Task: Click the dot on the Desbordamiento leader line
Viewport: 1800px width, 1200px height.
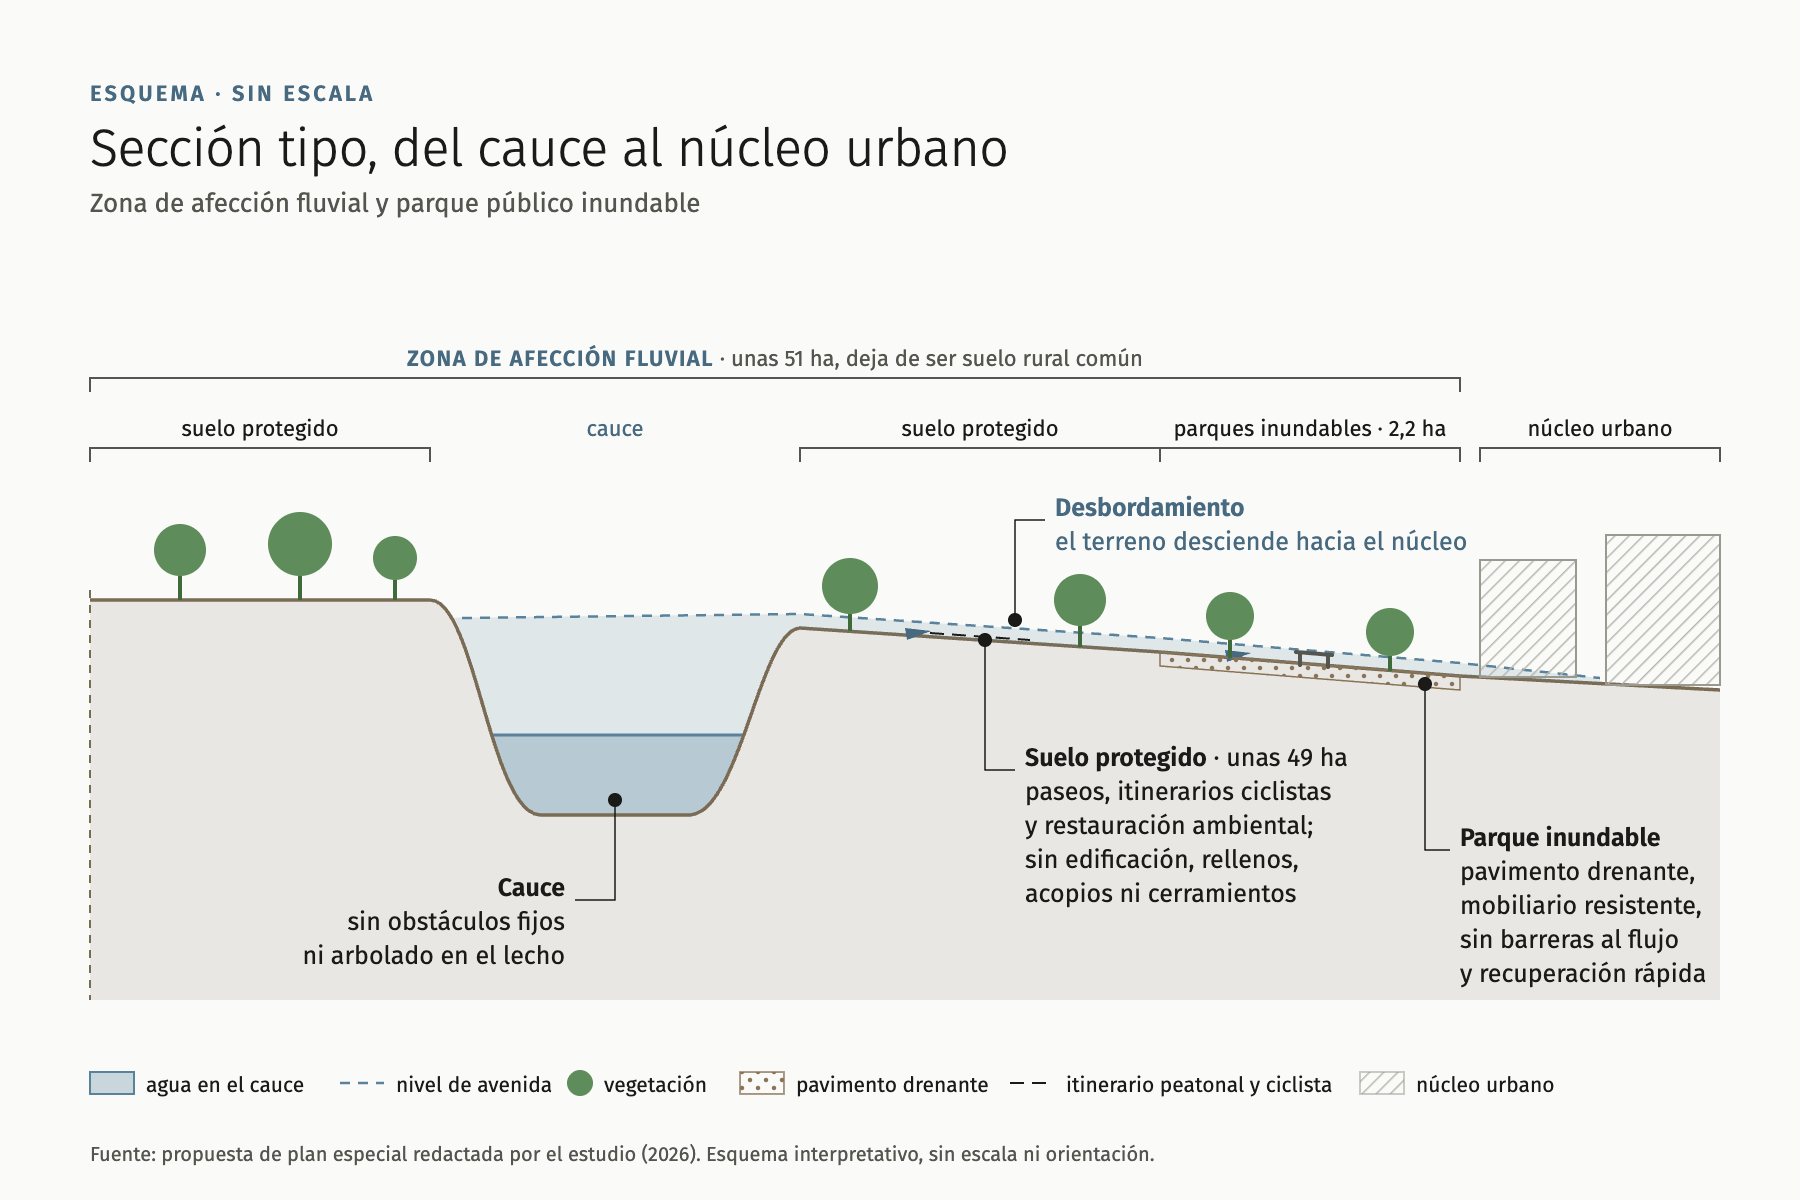Action: tap(1015, 620)
